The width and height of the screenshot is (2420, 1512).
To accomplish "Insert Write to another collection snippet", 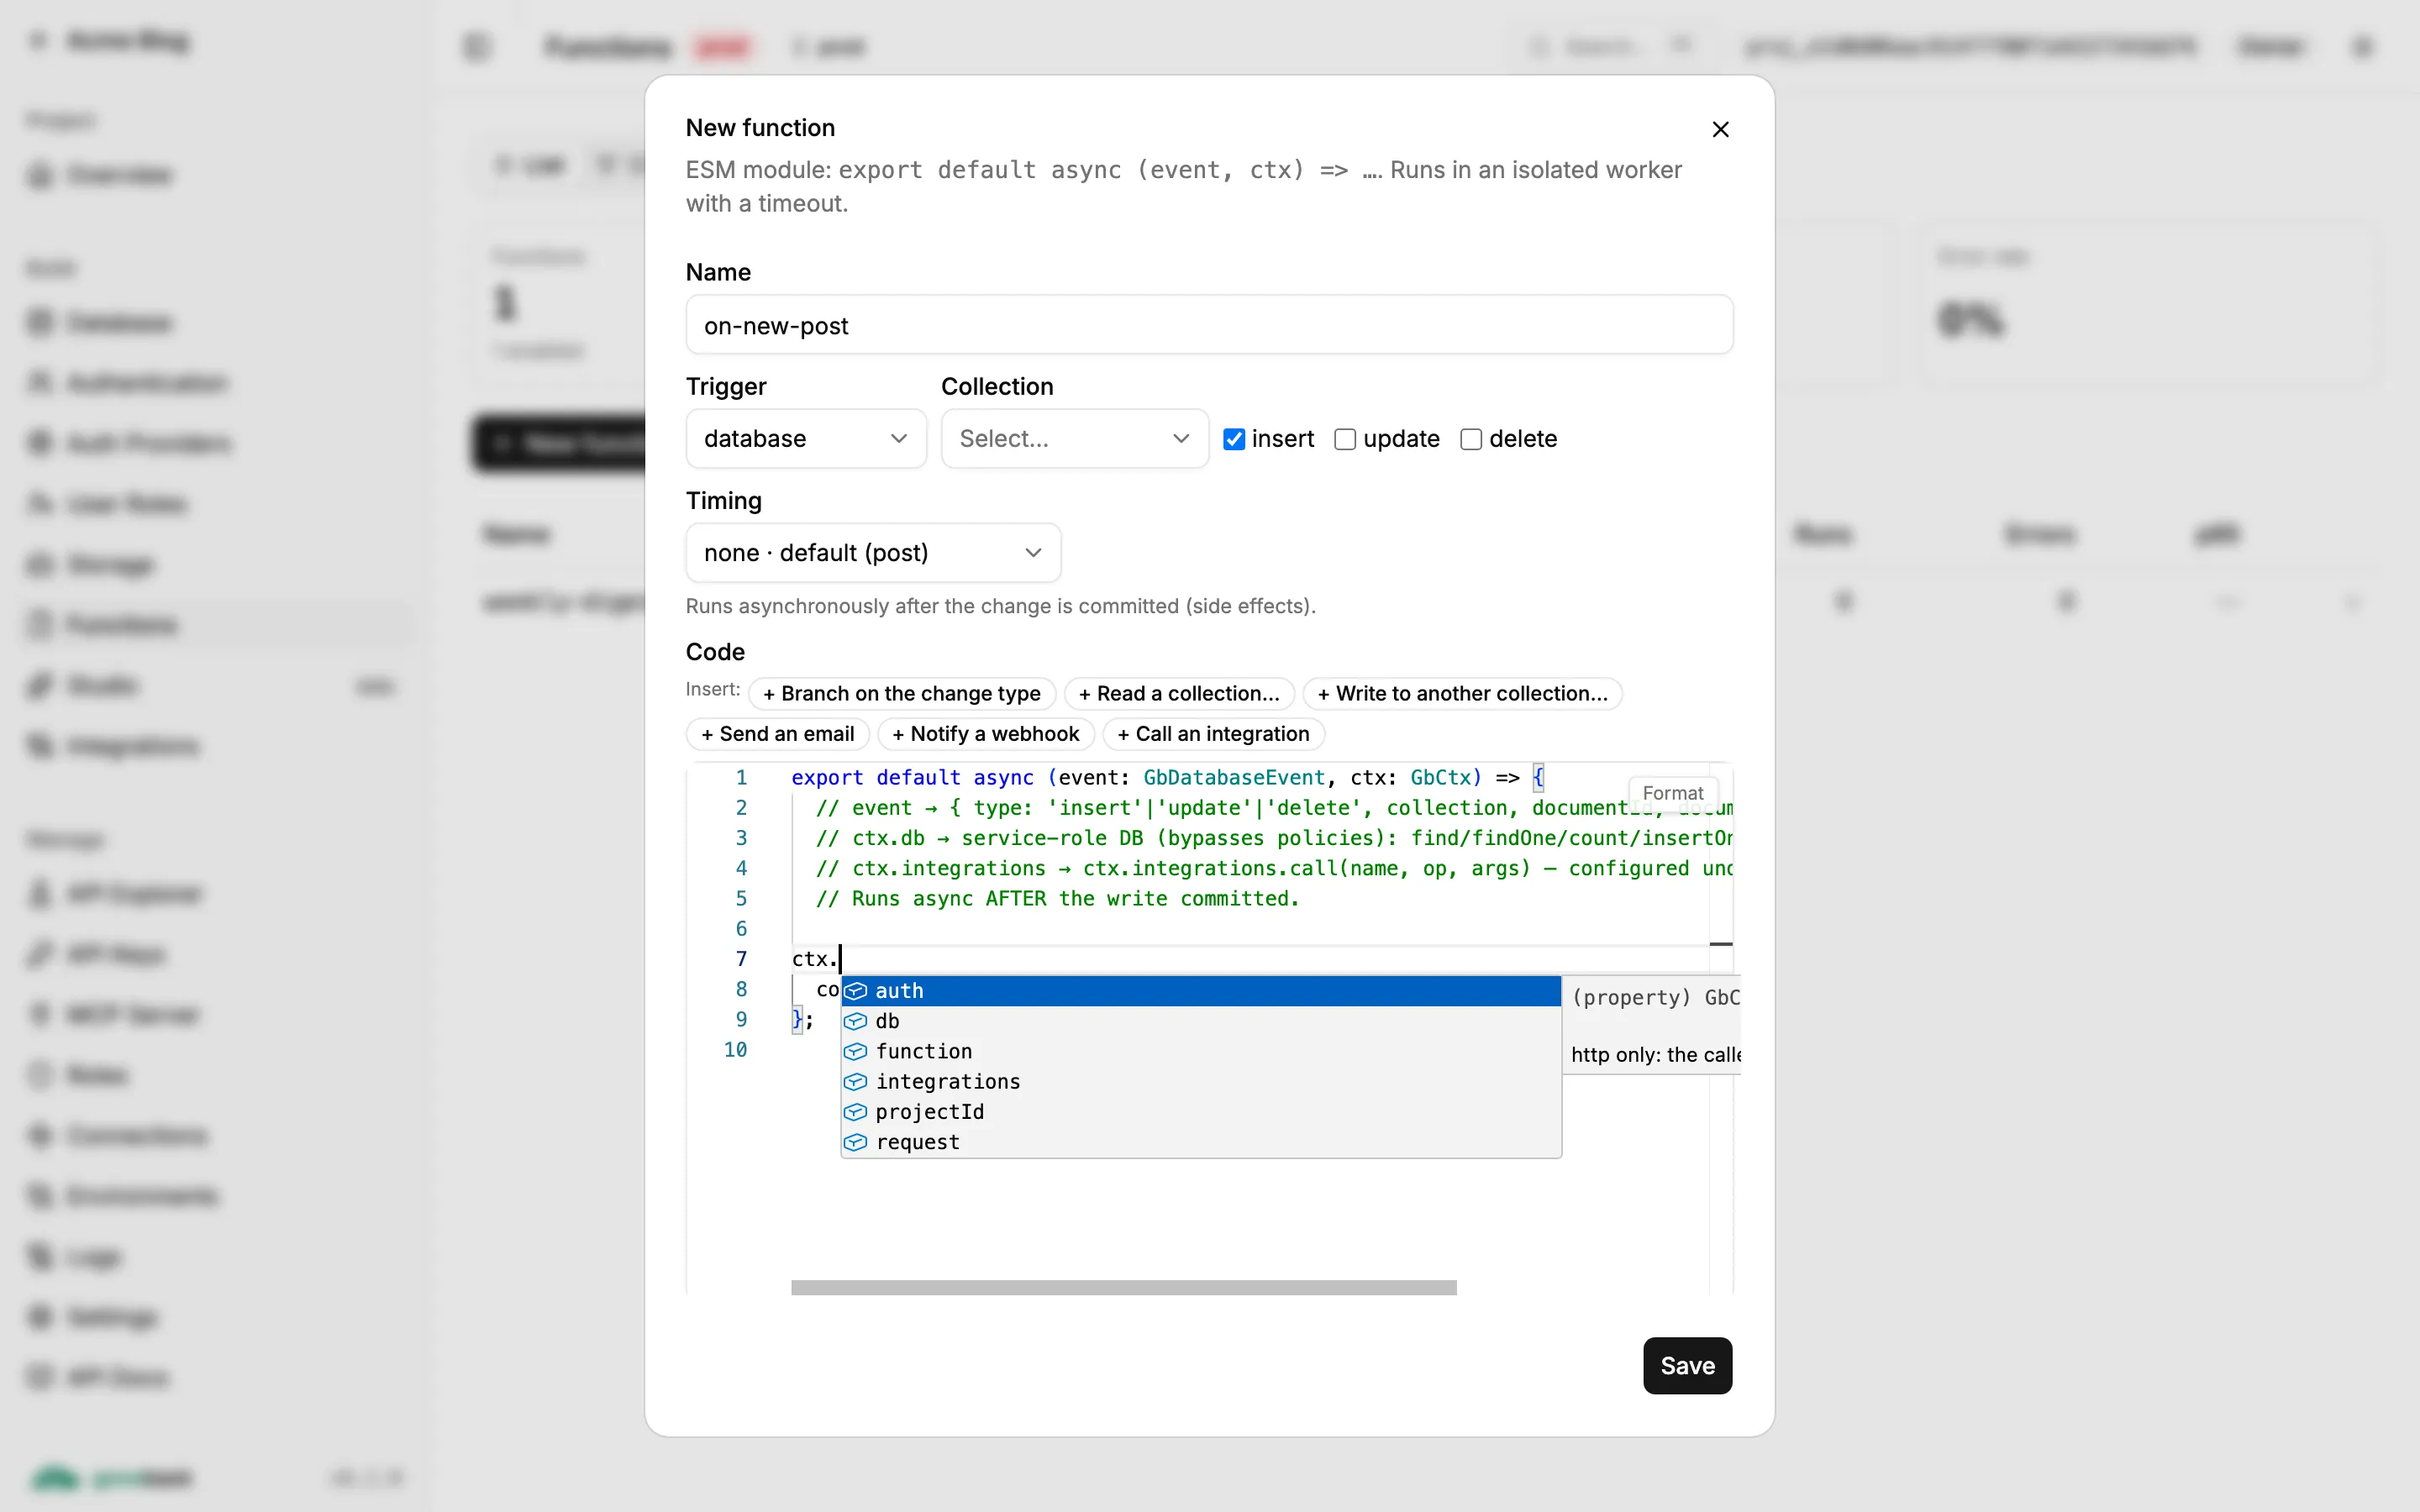I will pyautogui.click(x=1462, y=693).
